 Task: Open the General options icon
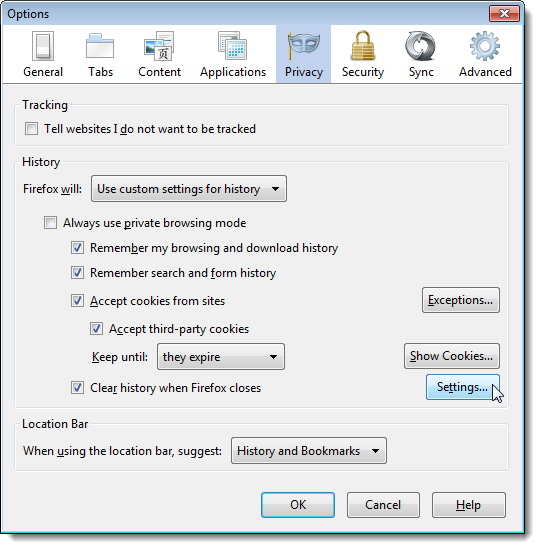coord(43,46)
